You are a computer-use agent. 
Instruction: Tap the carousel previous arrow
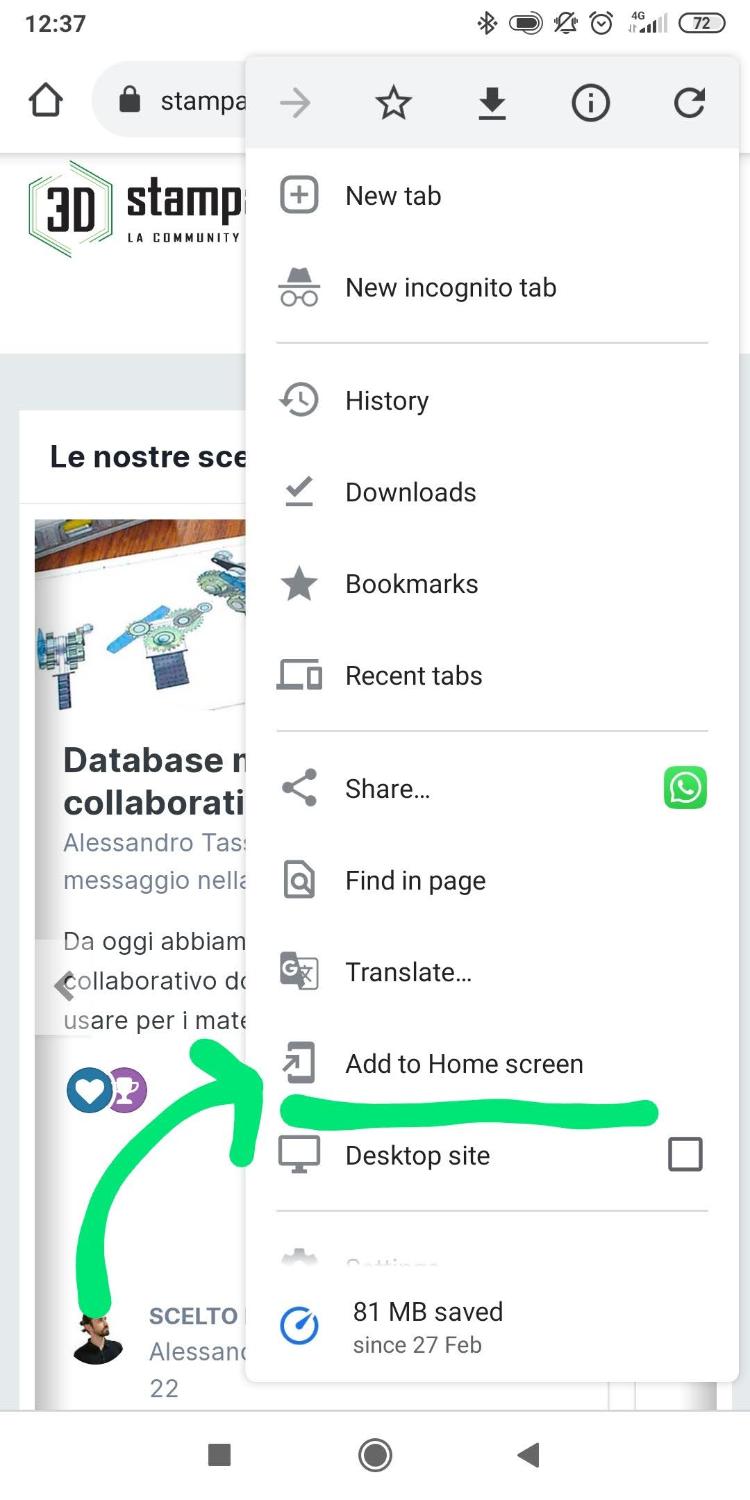tap(65, 986)
